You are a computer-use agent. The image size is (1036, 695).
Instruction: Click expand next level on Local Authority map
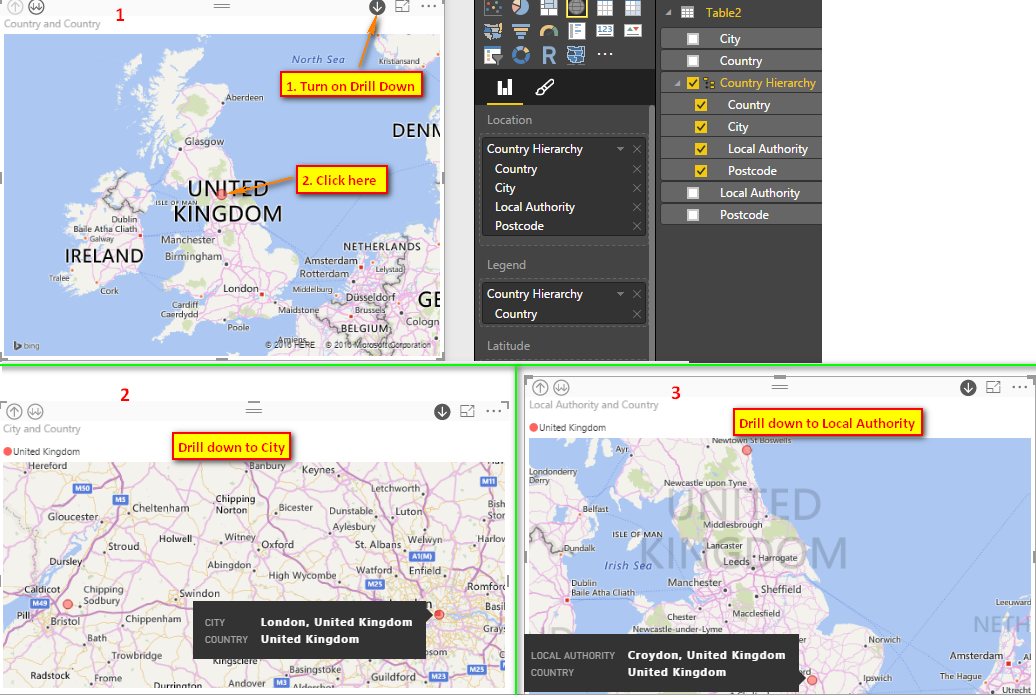coord(562,387)
